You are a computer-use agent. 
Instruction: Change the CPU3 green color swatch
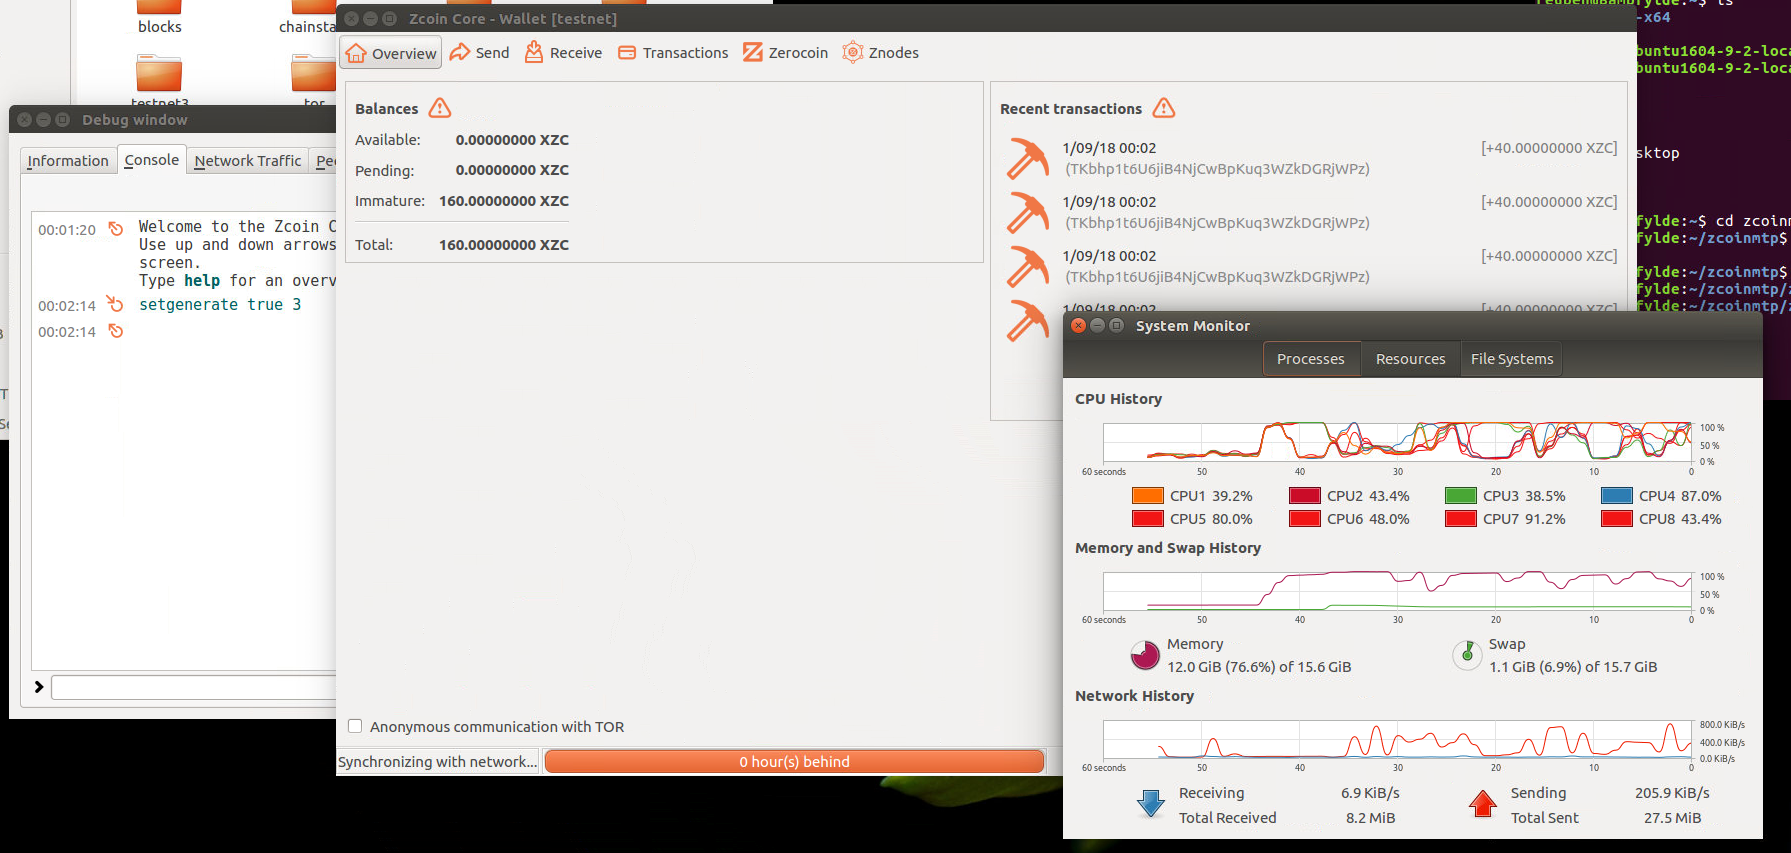click(x=1461, y=496)
